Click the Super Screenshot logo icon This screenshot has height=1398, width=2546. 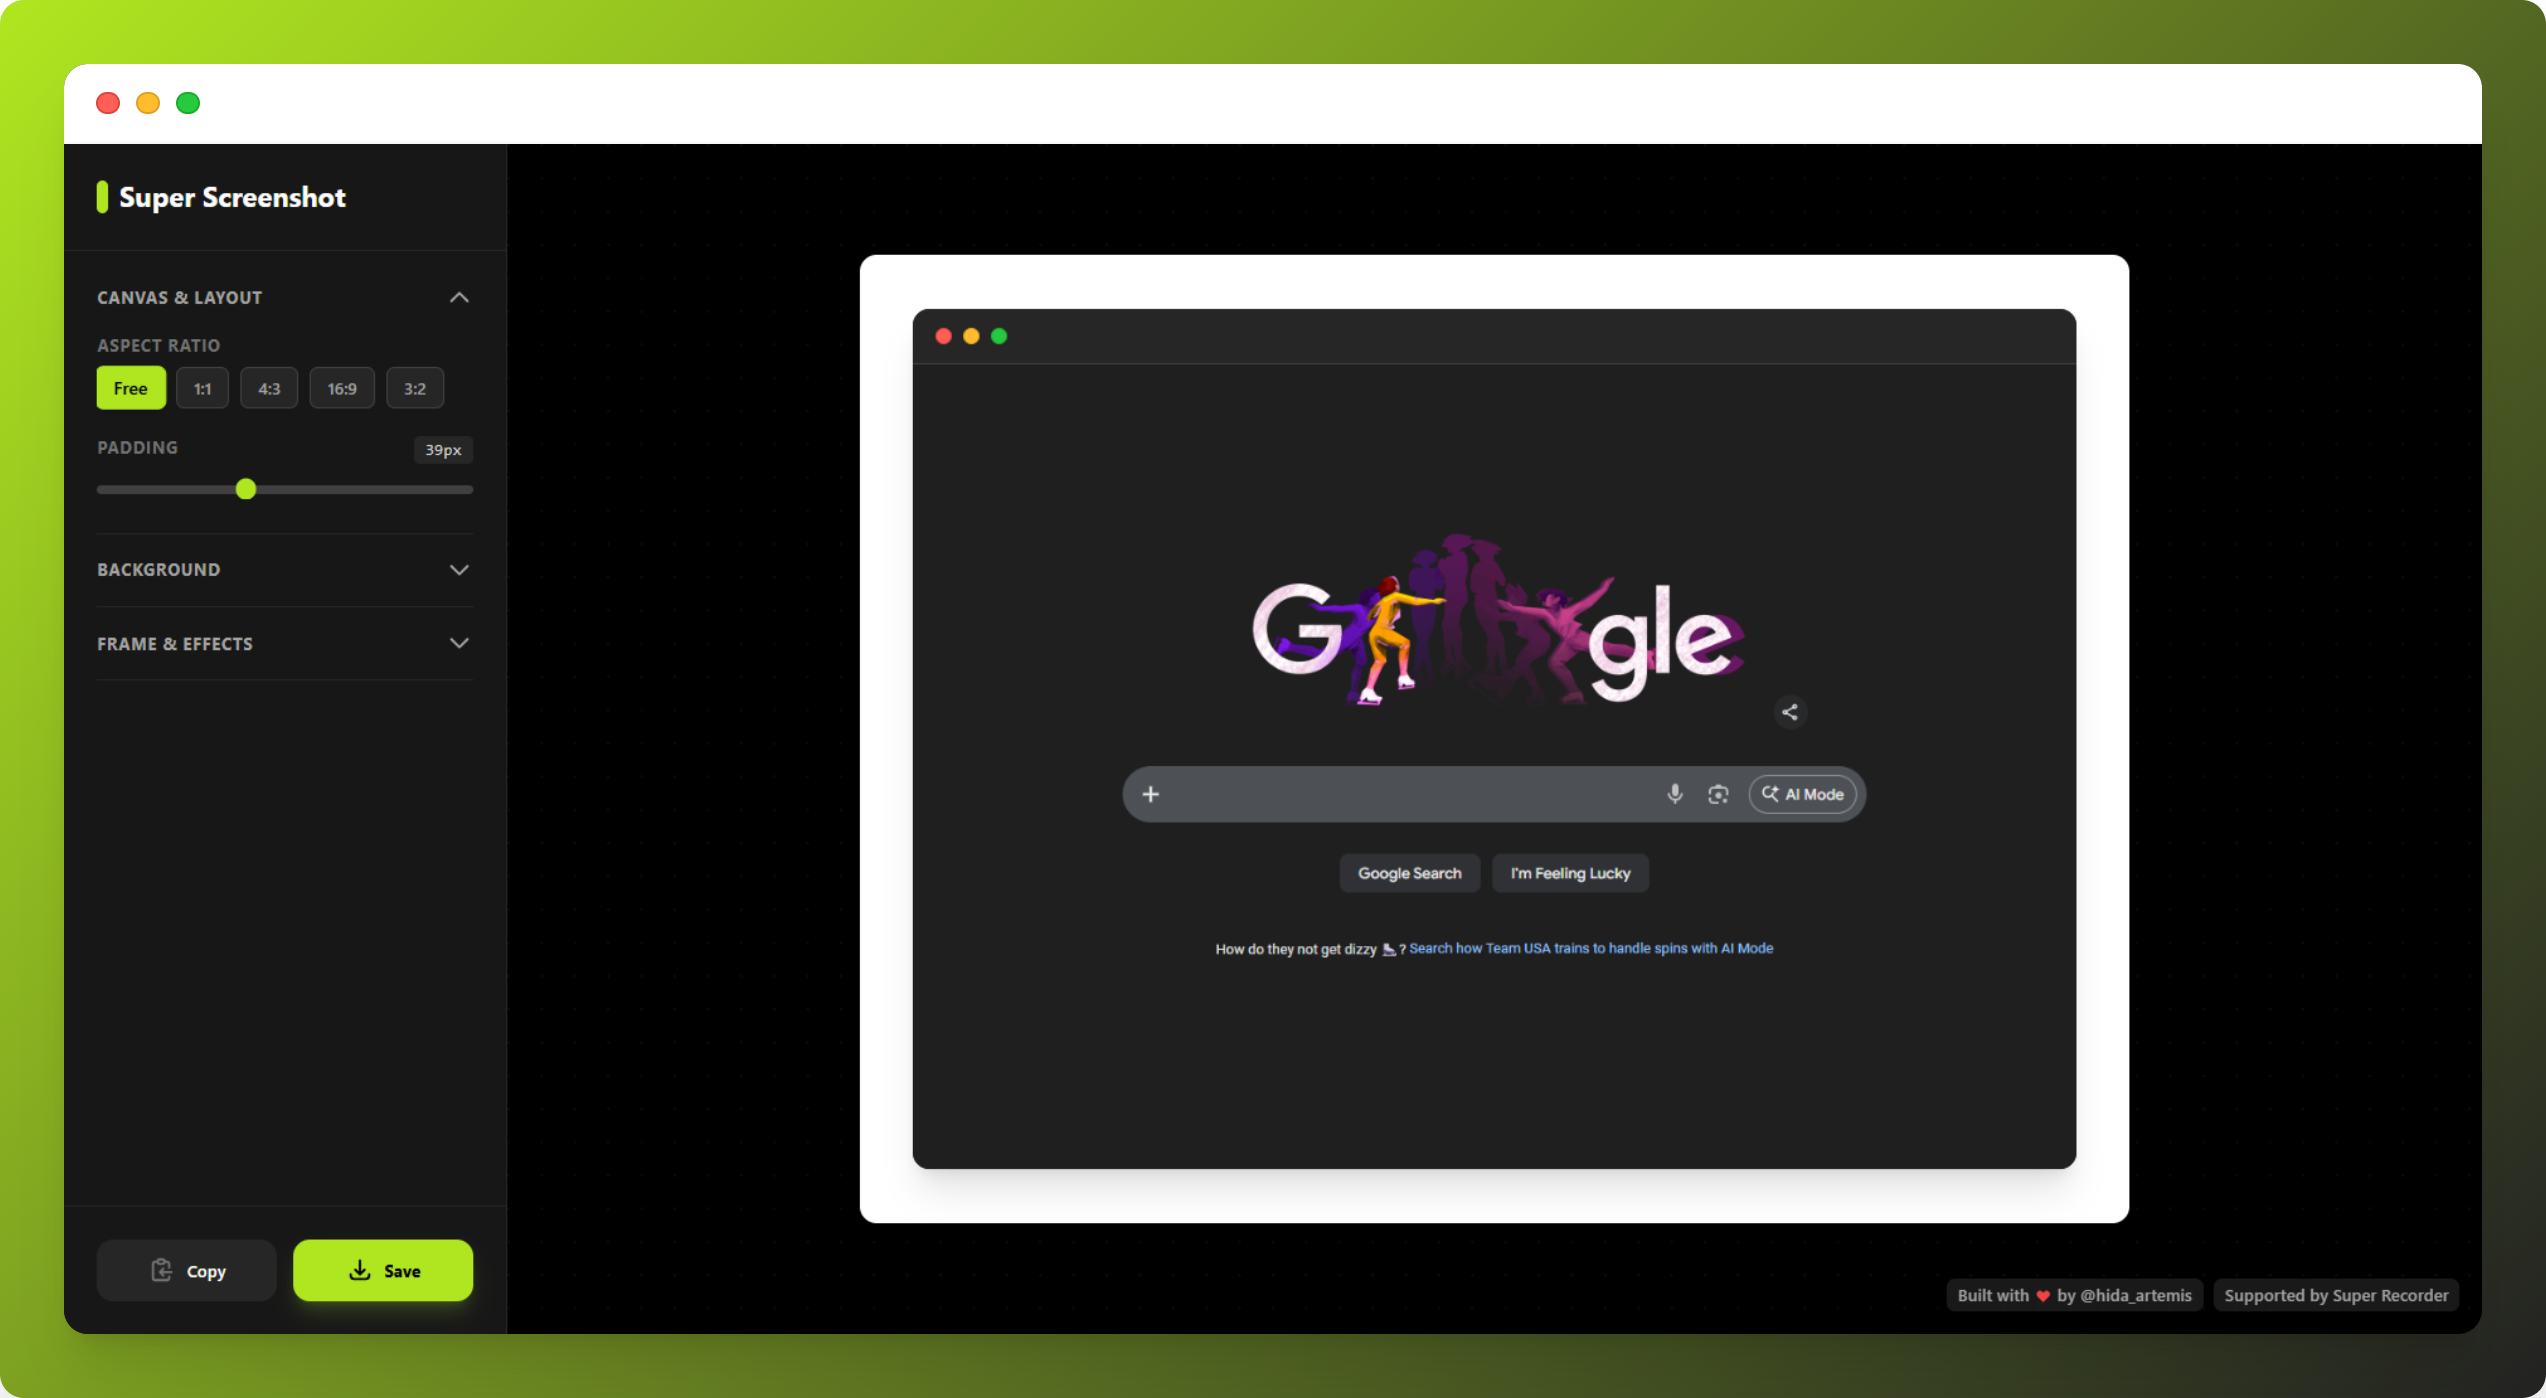(x=103, y=197)
